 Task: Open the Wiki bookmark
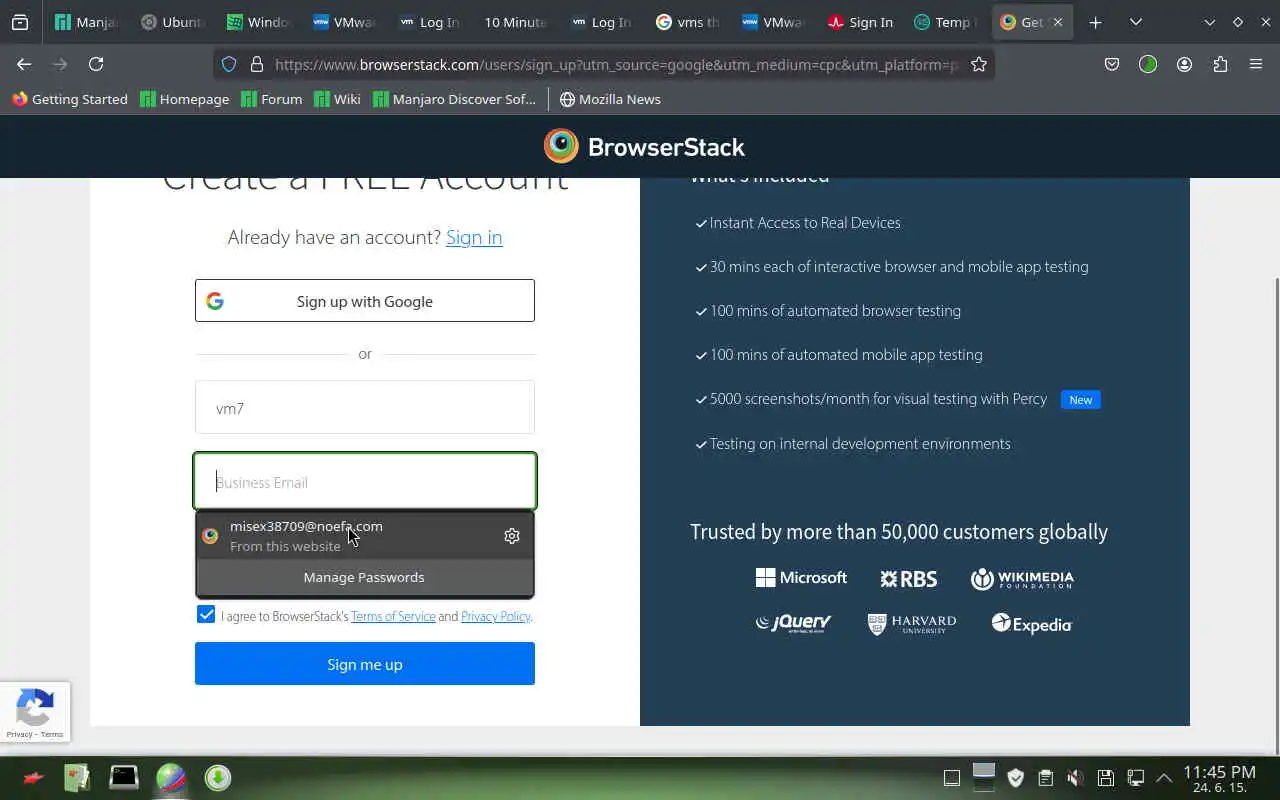[x=337, y=99]
